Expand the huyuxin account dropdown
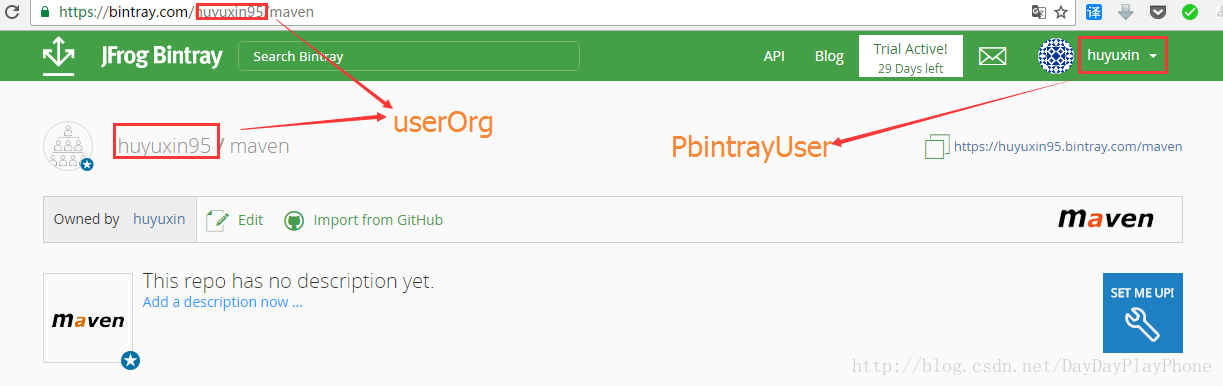The width and height of the screenshot is (1223, 386). click(x=1122, y=56)
